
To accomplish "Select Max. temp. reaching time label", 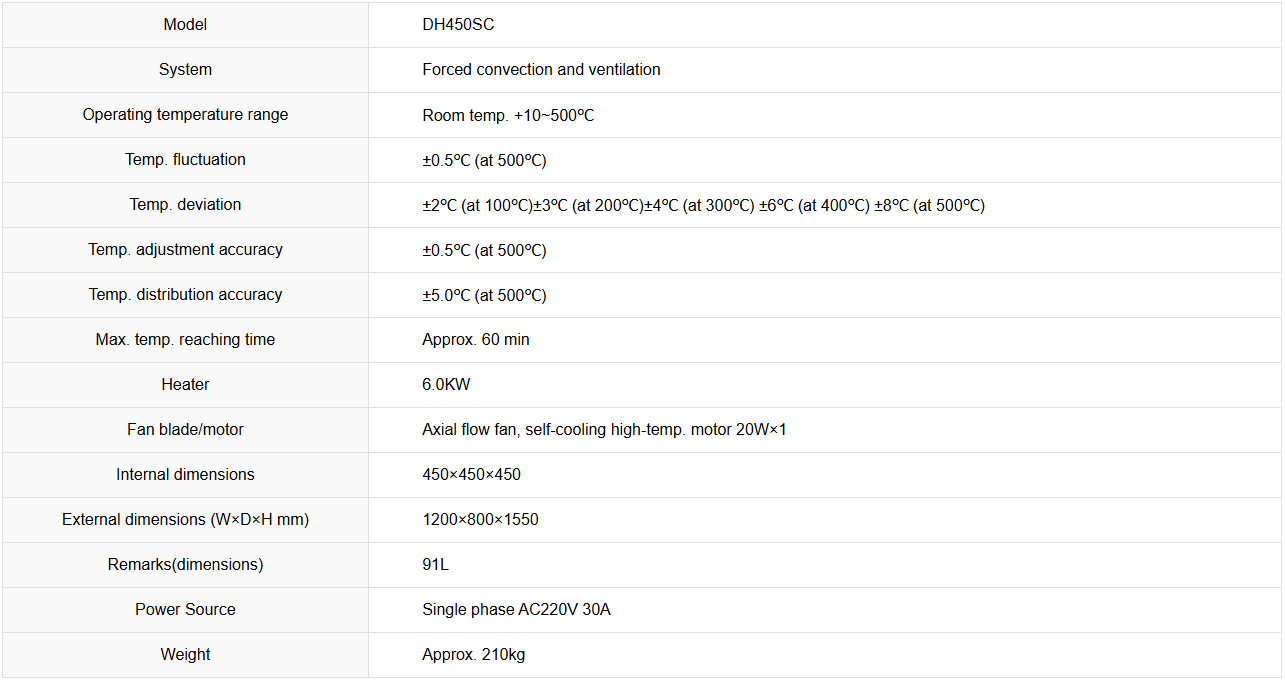I will [x=185, y=340].
